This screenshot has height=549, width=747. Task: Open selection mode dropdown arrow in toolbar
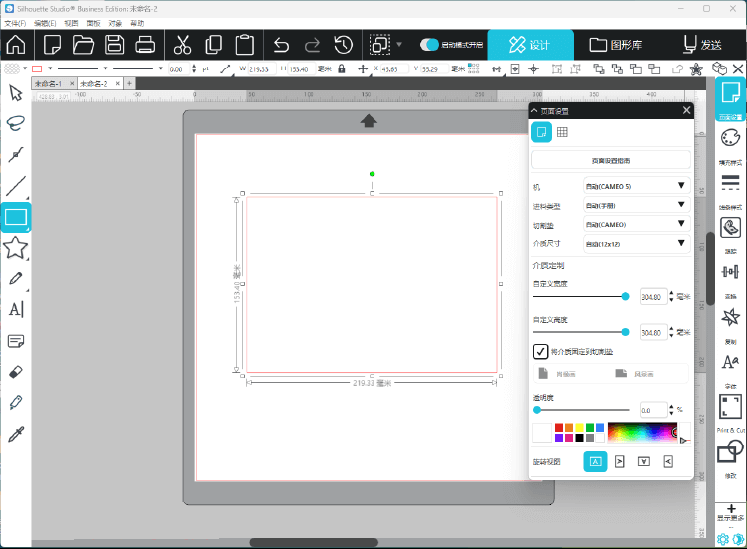pyautogui.click(x=399, y=45)
